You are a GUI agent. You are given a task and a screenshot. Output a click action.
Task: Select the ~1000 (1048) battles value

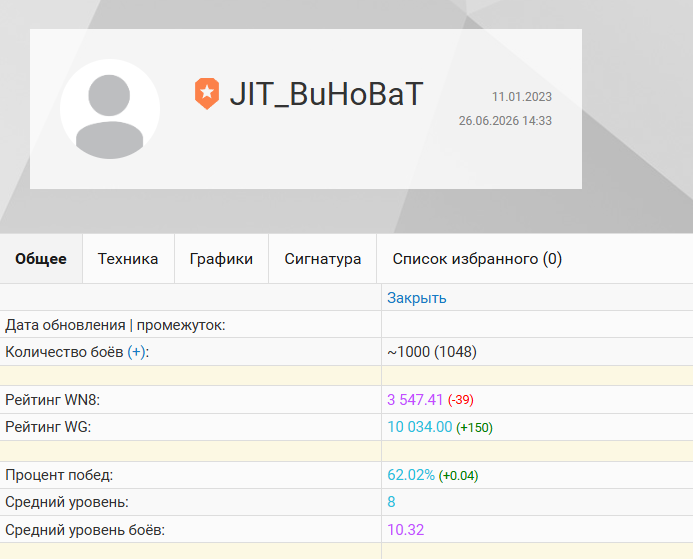click(x=432, y=352)
